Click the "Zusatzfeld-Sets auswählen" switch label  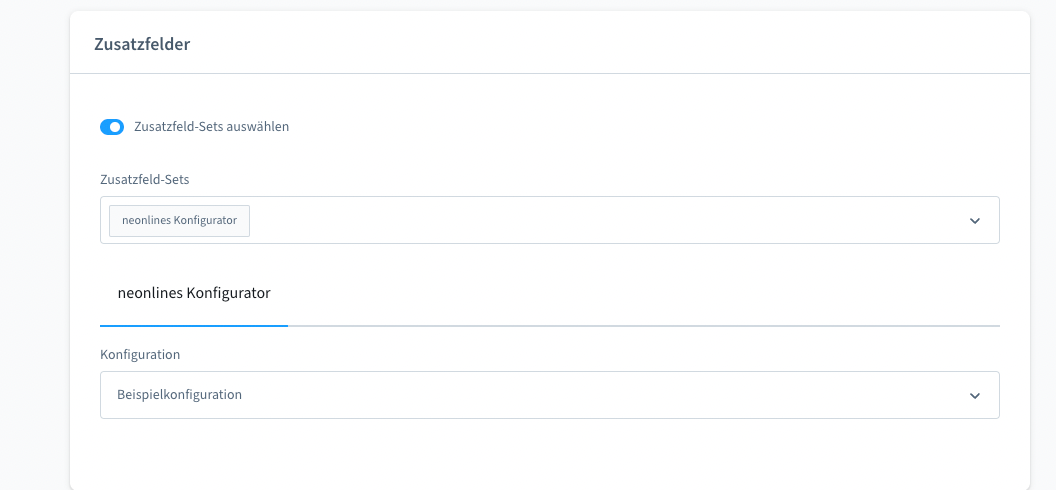(x=211, y=127)
